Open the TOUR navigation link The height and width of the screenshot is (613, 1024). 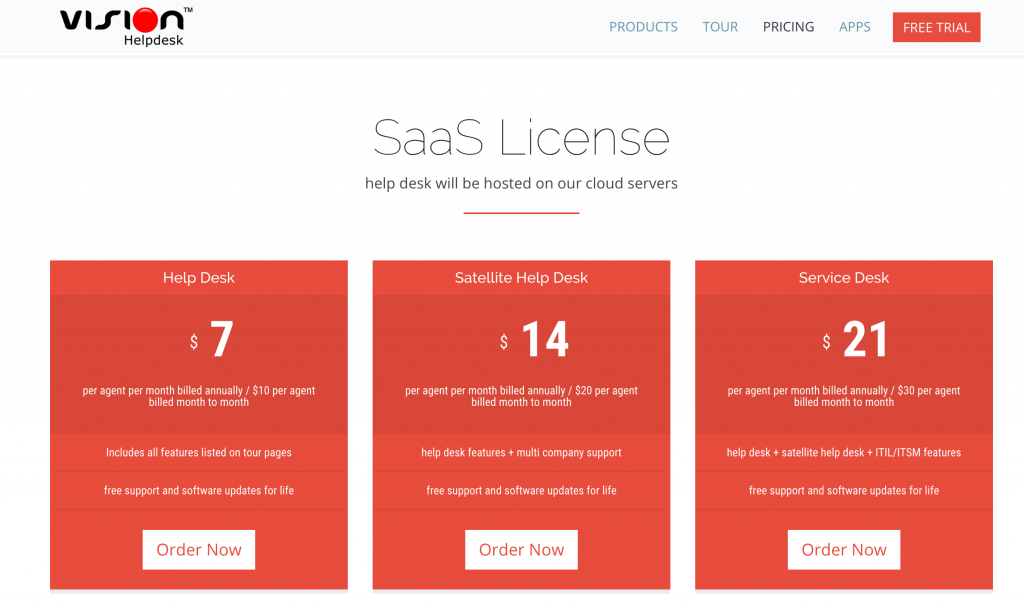(x=720, y=27)
